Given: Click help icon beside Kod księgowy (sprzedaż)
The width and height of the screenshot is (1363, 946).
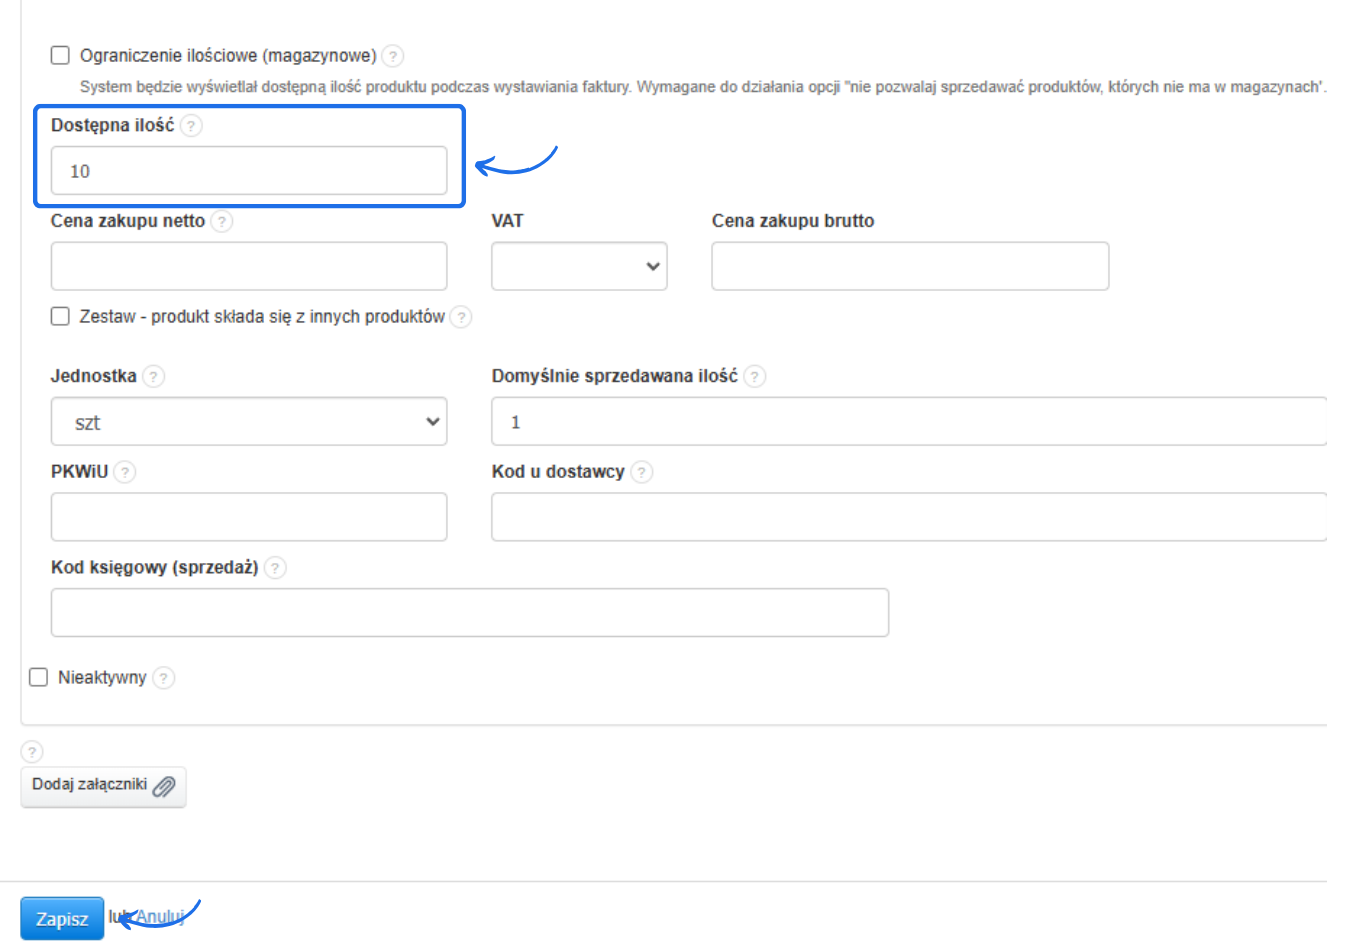Looking at the screenshot, I should (x=275, y=568).
